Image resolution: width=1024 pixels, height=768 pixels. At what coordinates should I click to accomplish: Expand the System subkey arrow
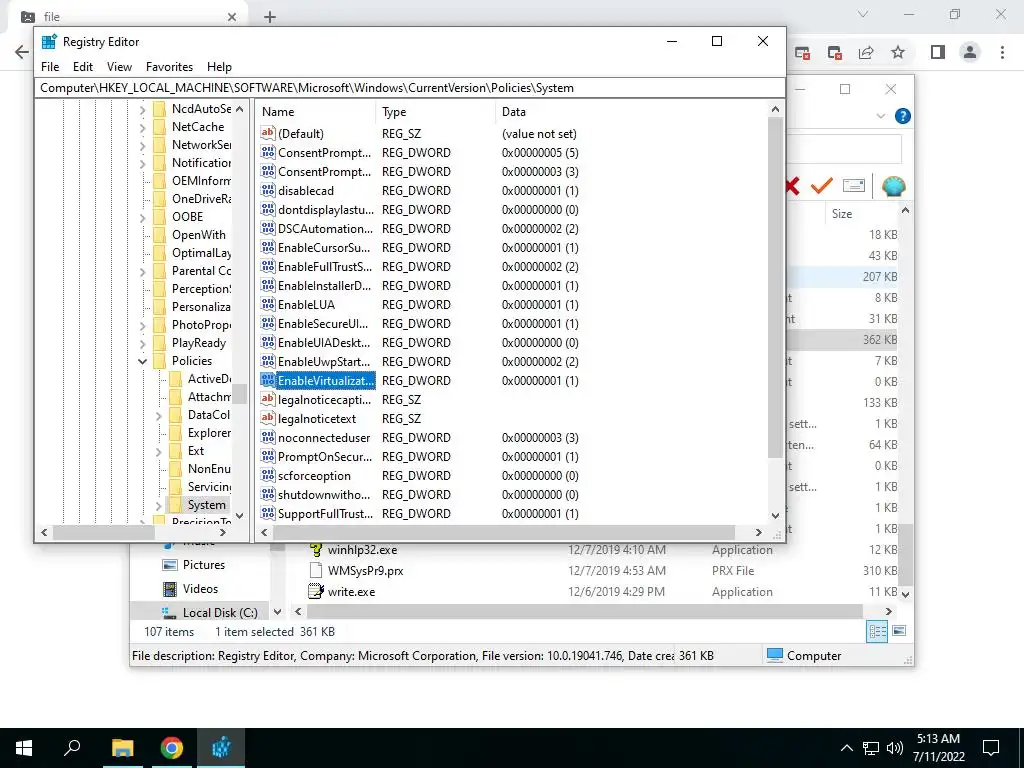(x=158, y=505)
